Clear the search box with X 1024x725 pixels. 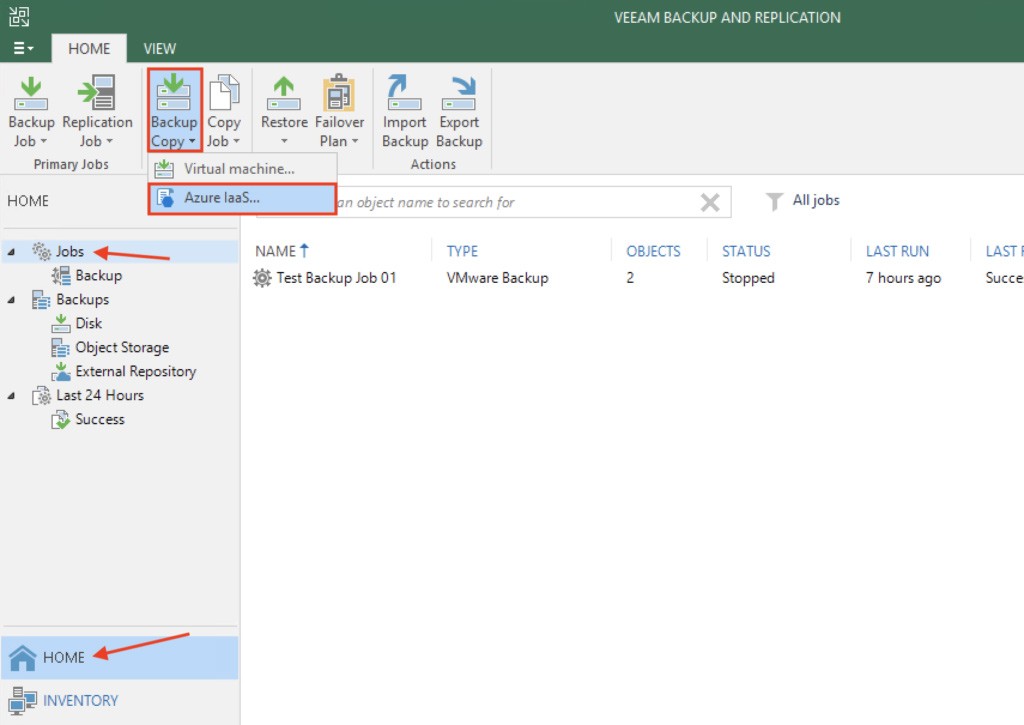click(710, 202)
